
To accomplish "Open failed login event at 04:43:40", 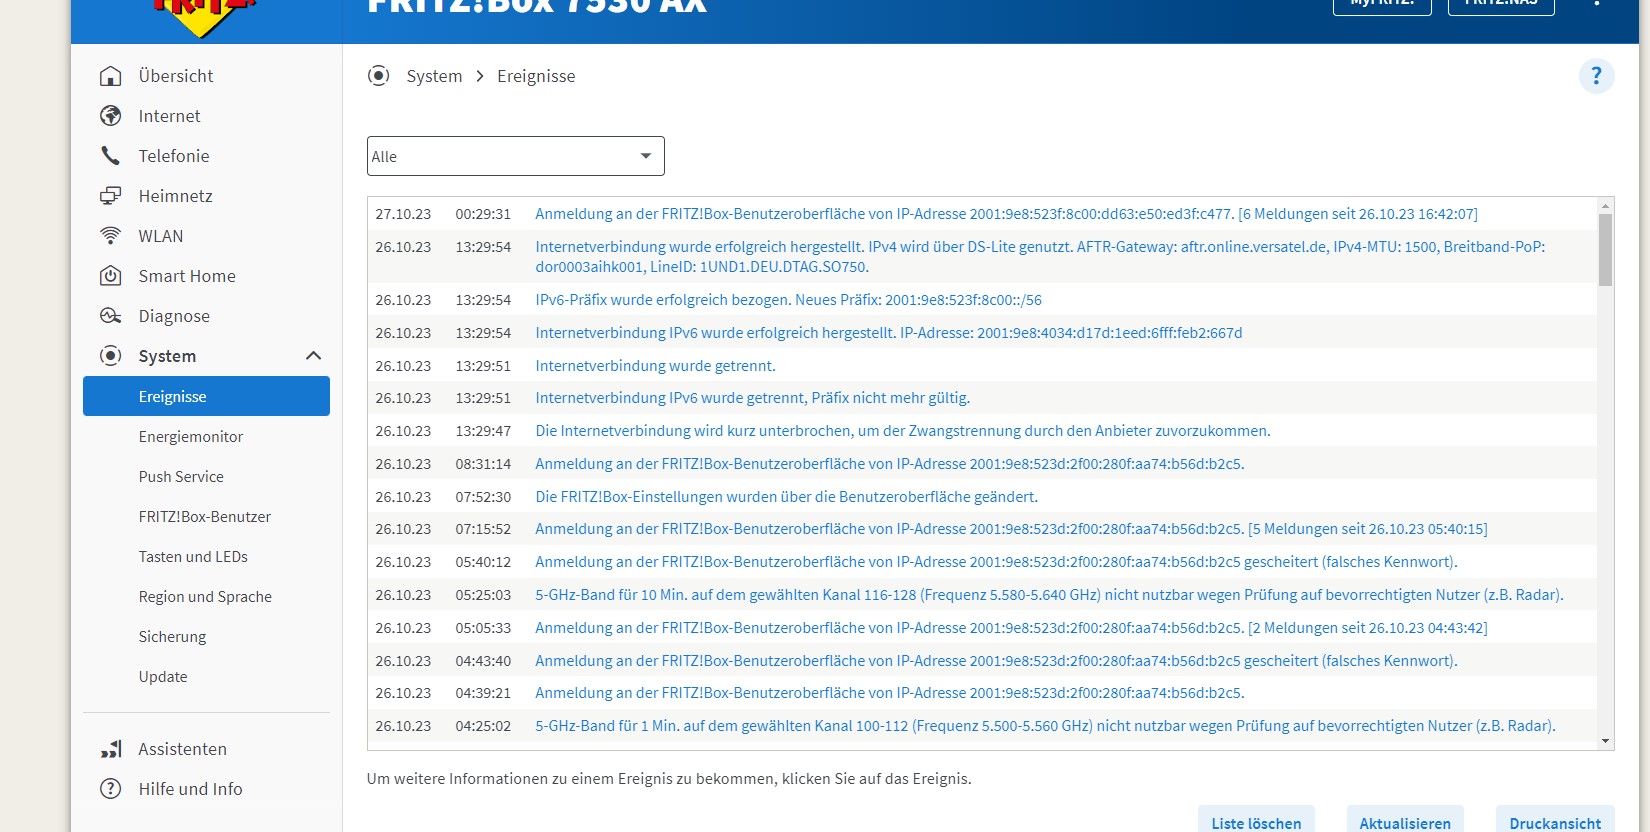I will [996, 661].
